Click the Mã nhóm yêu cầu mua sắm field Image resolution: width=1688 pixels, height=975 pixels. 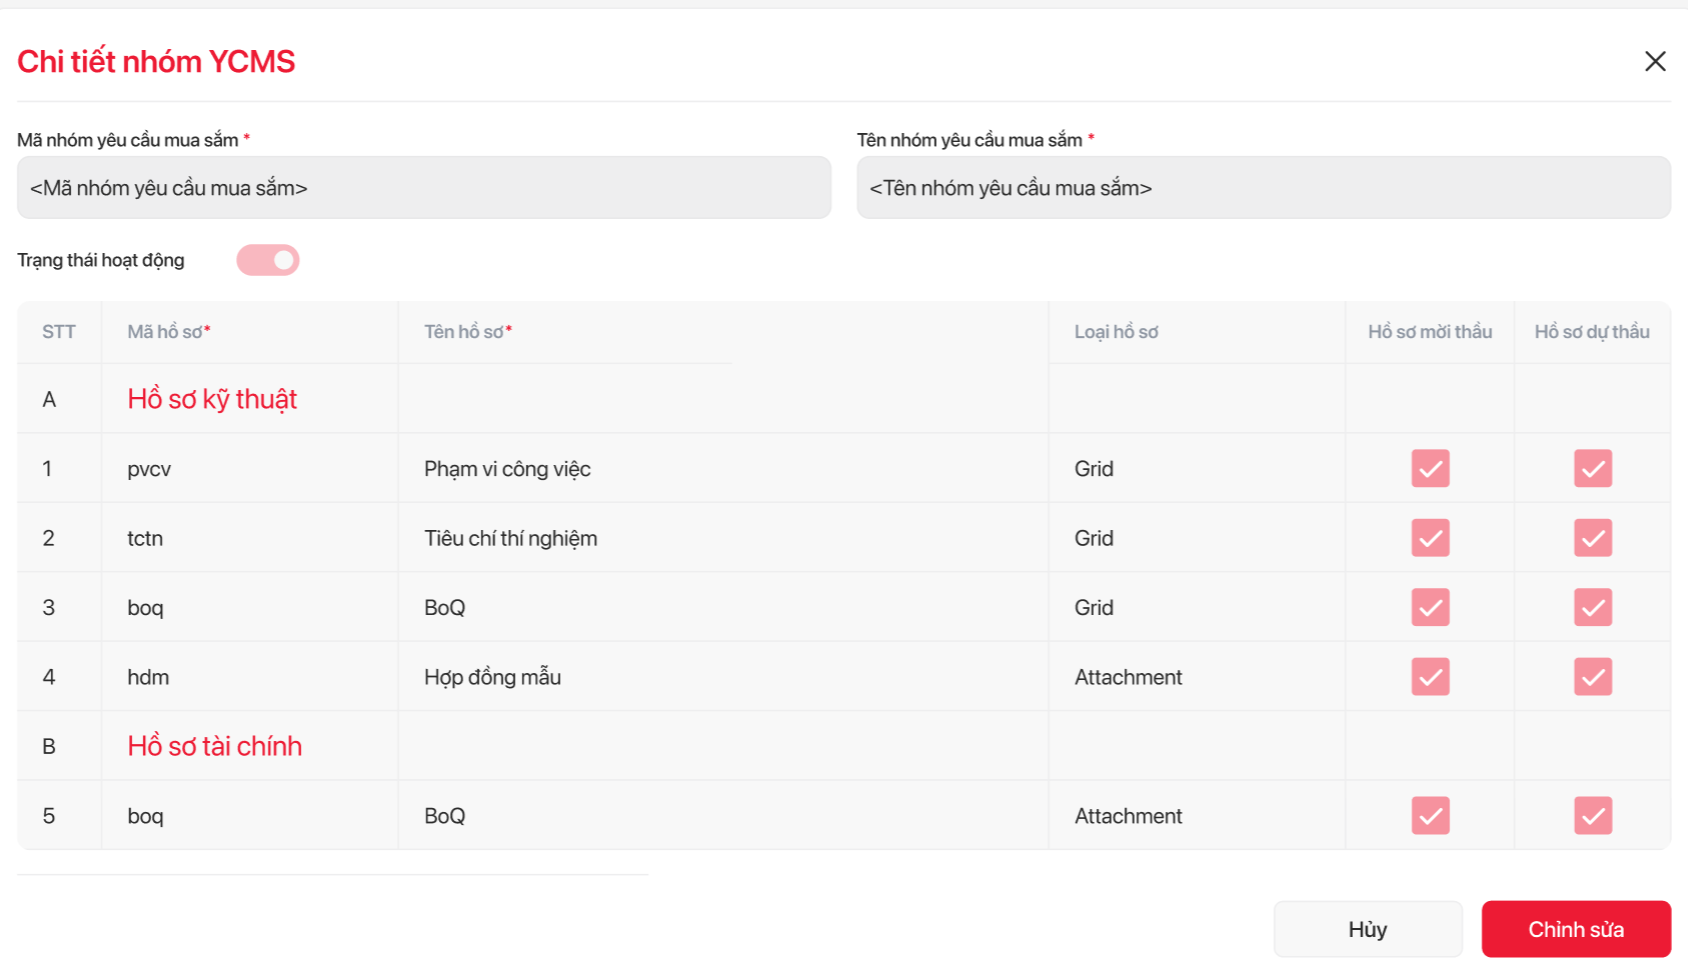[424, 188]
